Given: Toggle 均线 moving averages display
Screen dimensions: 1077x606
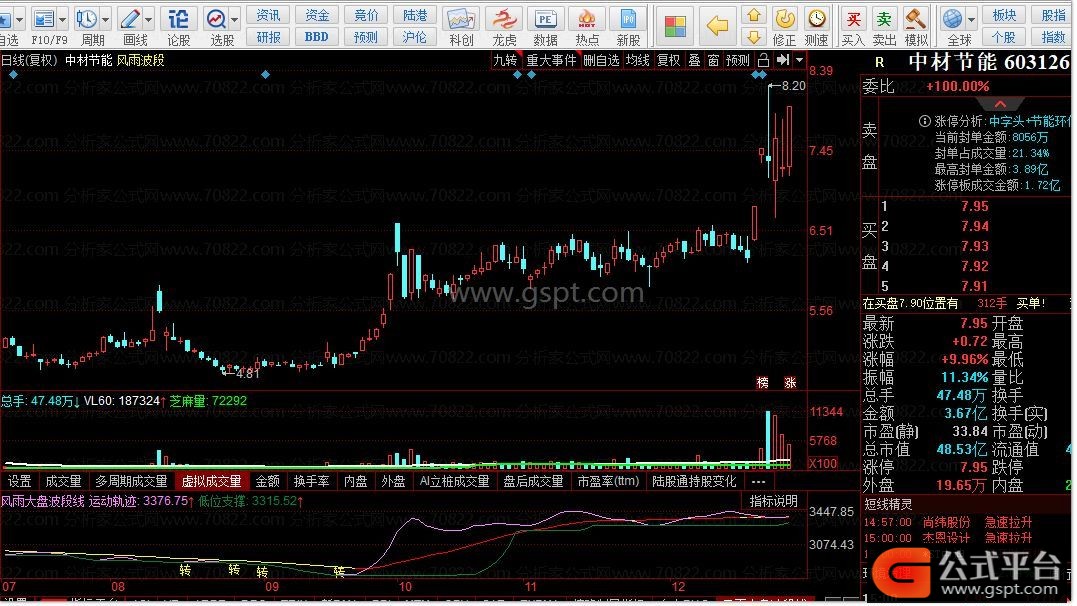Looking at the screenshot, I should click(637, 60).
